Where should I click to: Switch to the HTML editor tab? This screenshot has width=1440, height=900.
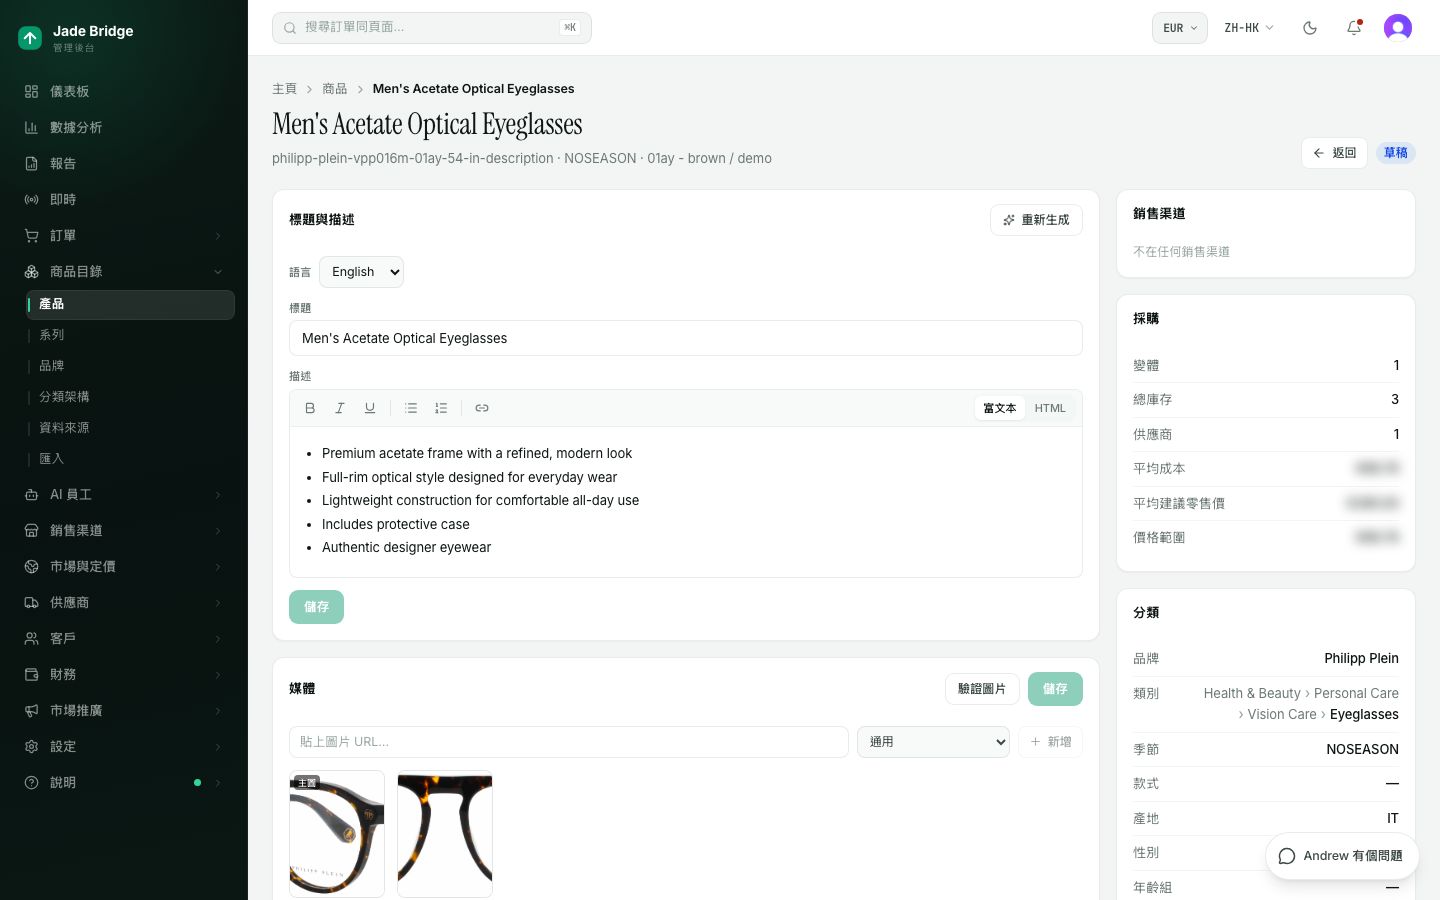tap(1050, 408)
